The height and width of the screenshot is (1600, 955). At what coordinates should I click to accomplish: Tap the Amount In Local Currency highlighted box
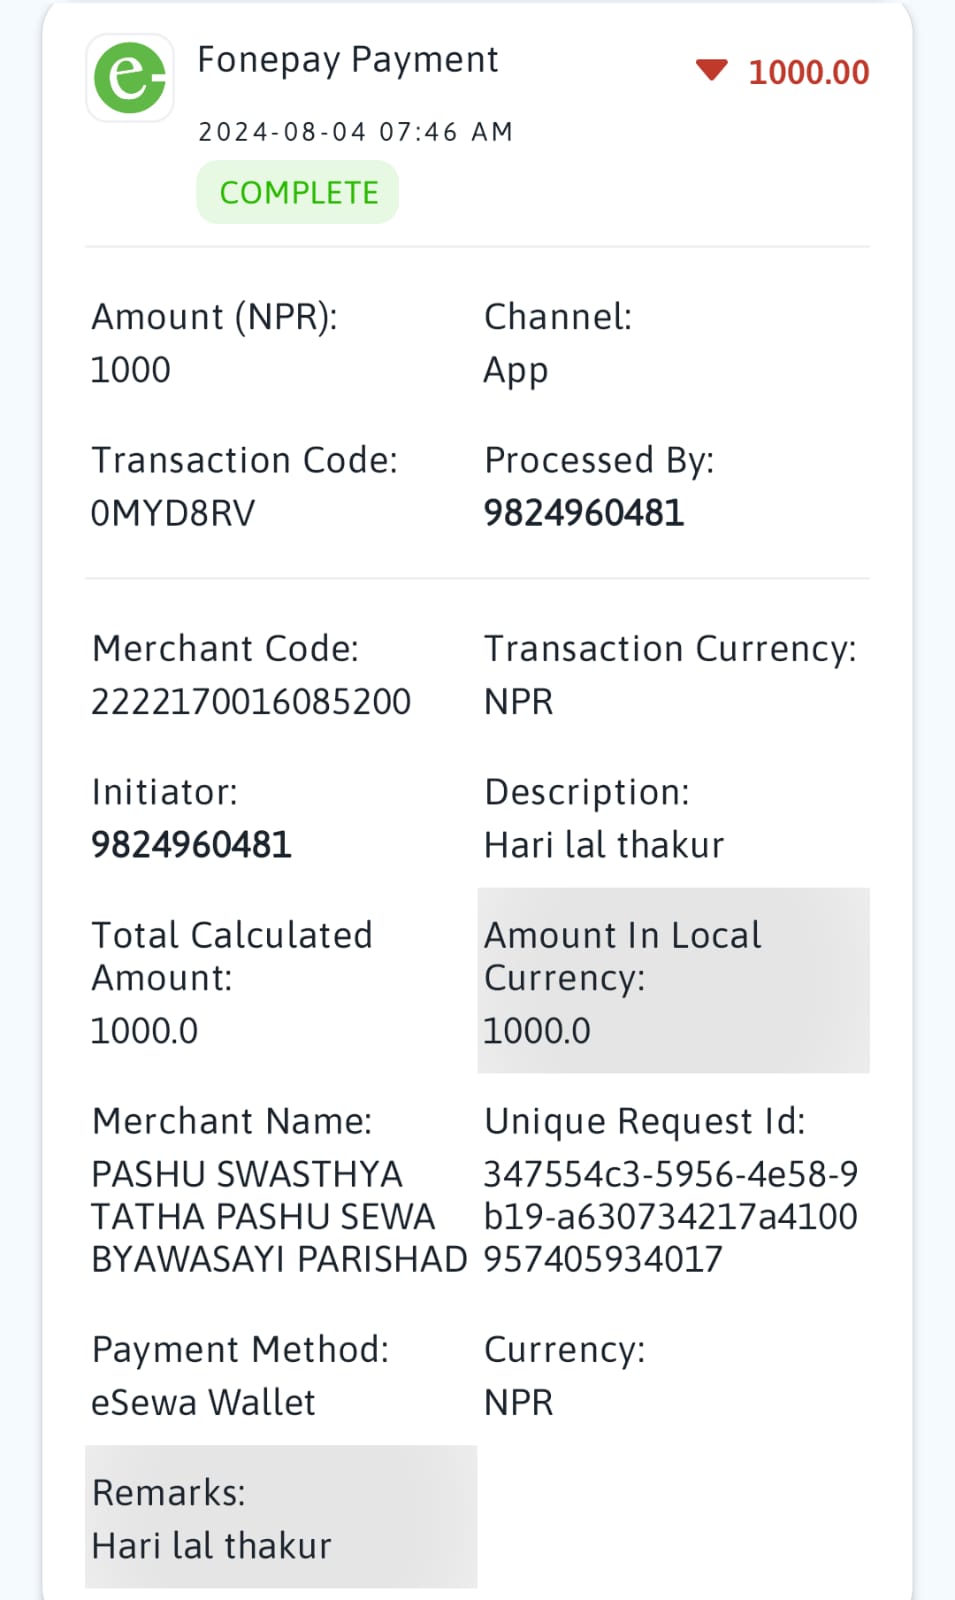pos(673,980)
